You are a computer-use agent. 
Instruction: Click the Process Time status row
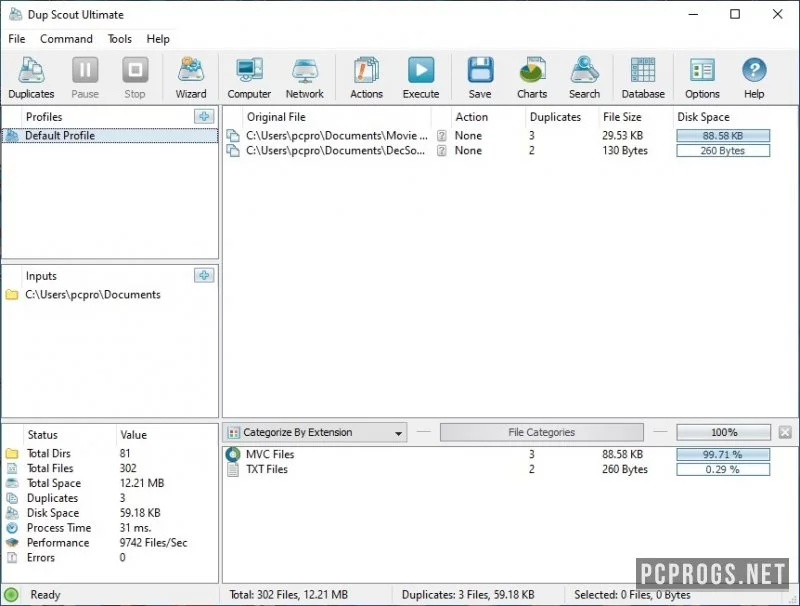click(x=110, y=528)
